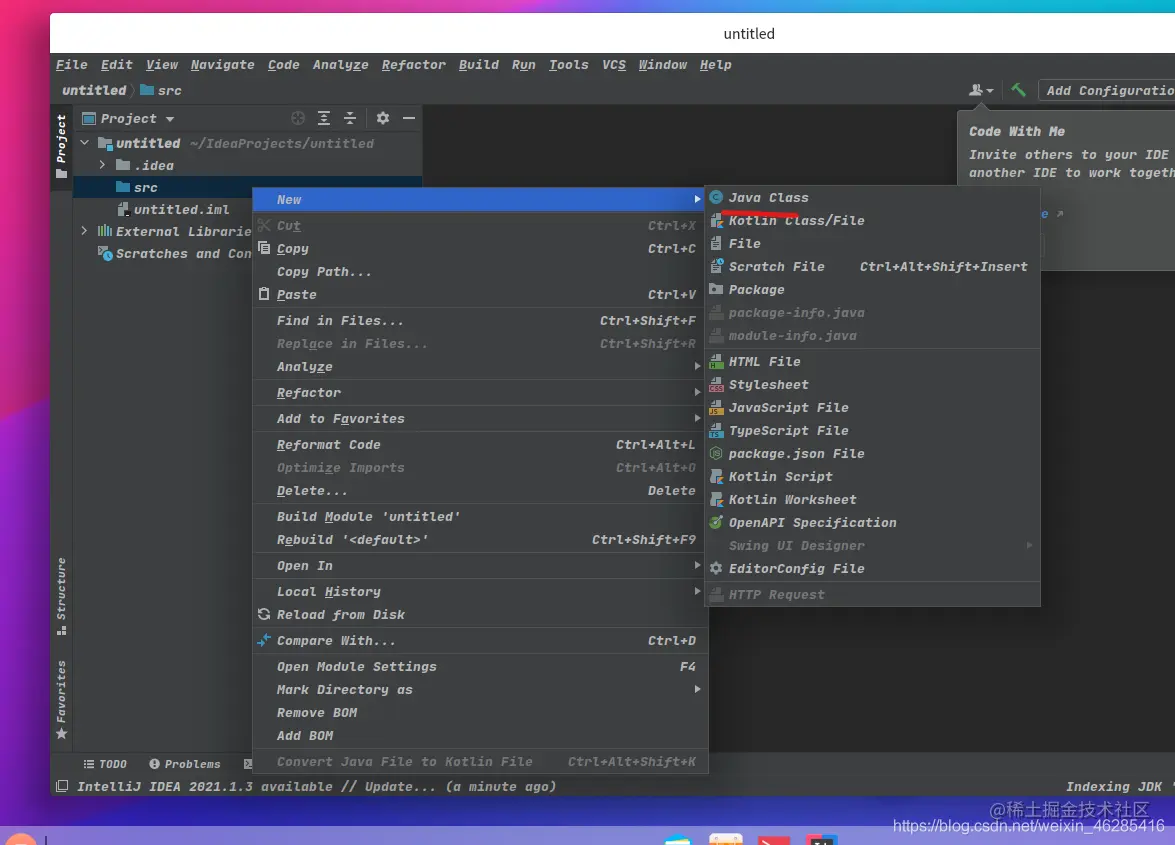Open the File menu

coord(71,64)
